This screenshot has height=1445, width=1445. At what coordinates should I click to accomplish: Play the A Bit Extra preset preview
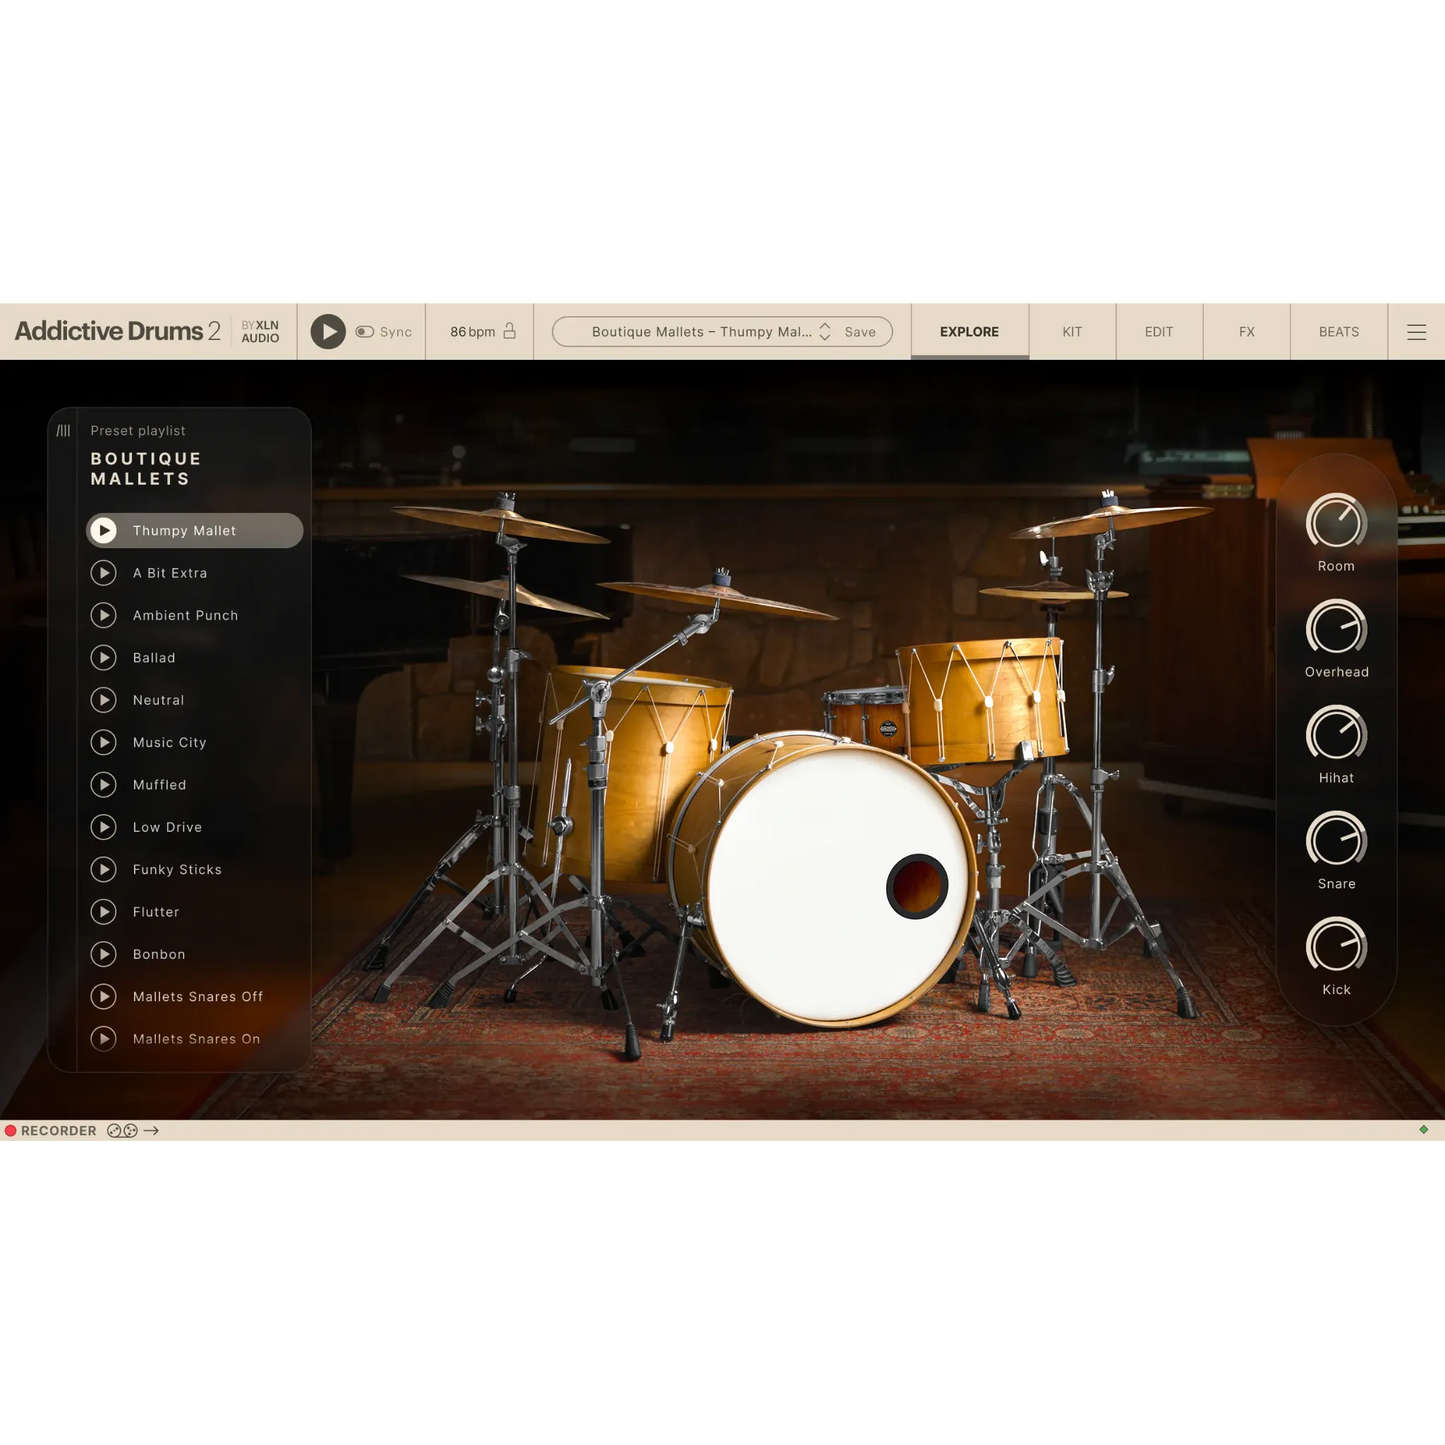[x=104, y=573]
